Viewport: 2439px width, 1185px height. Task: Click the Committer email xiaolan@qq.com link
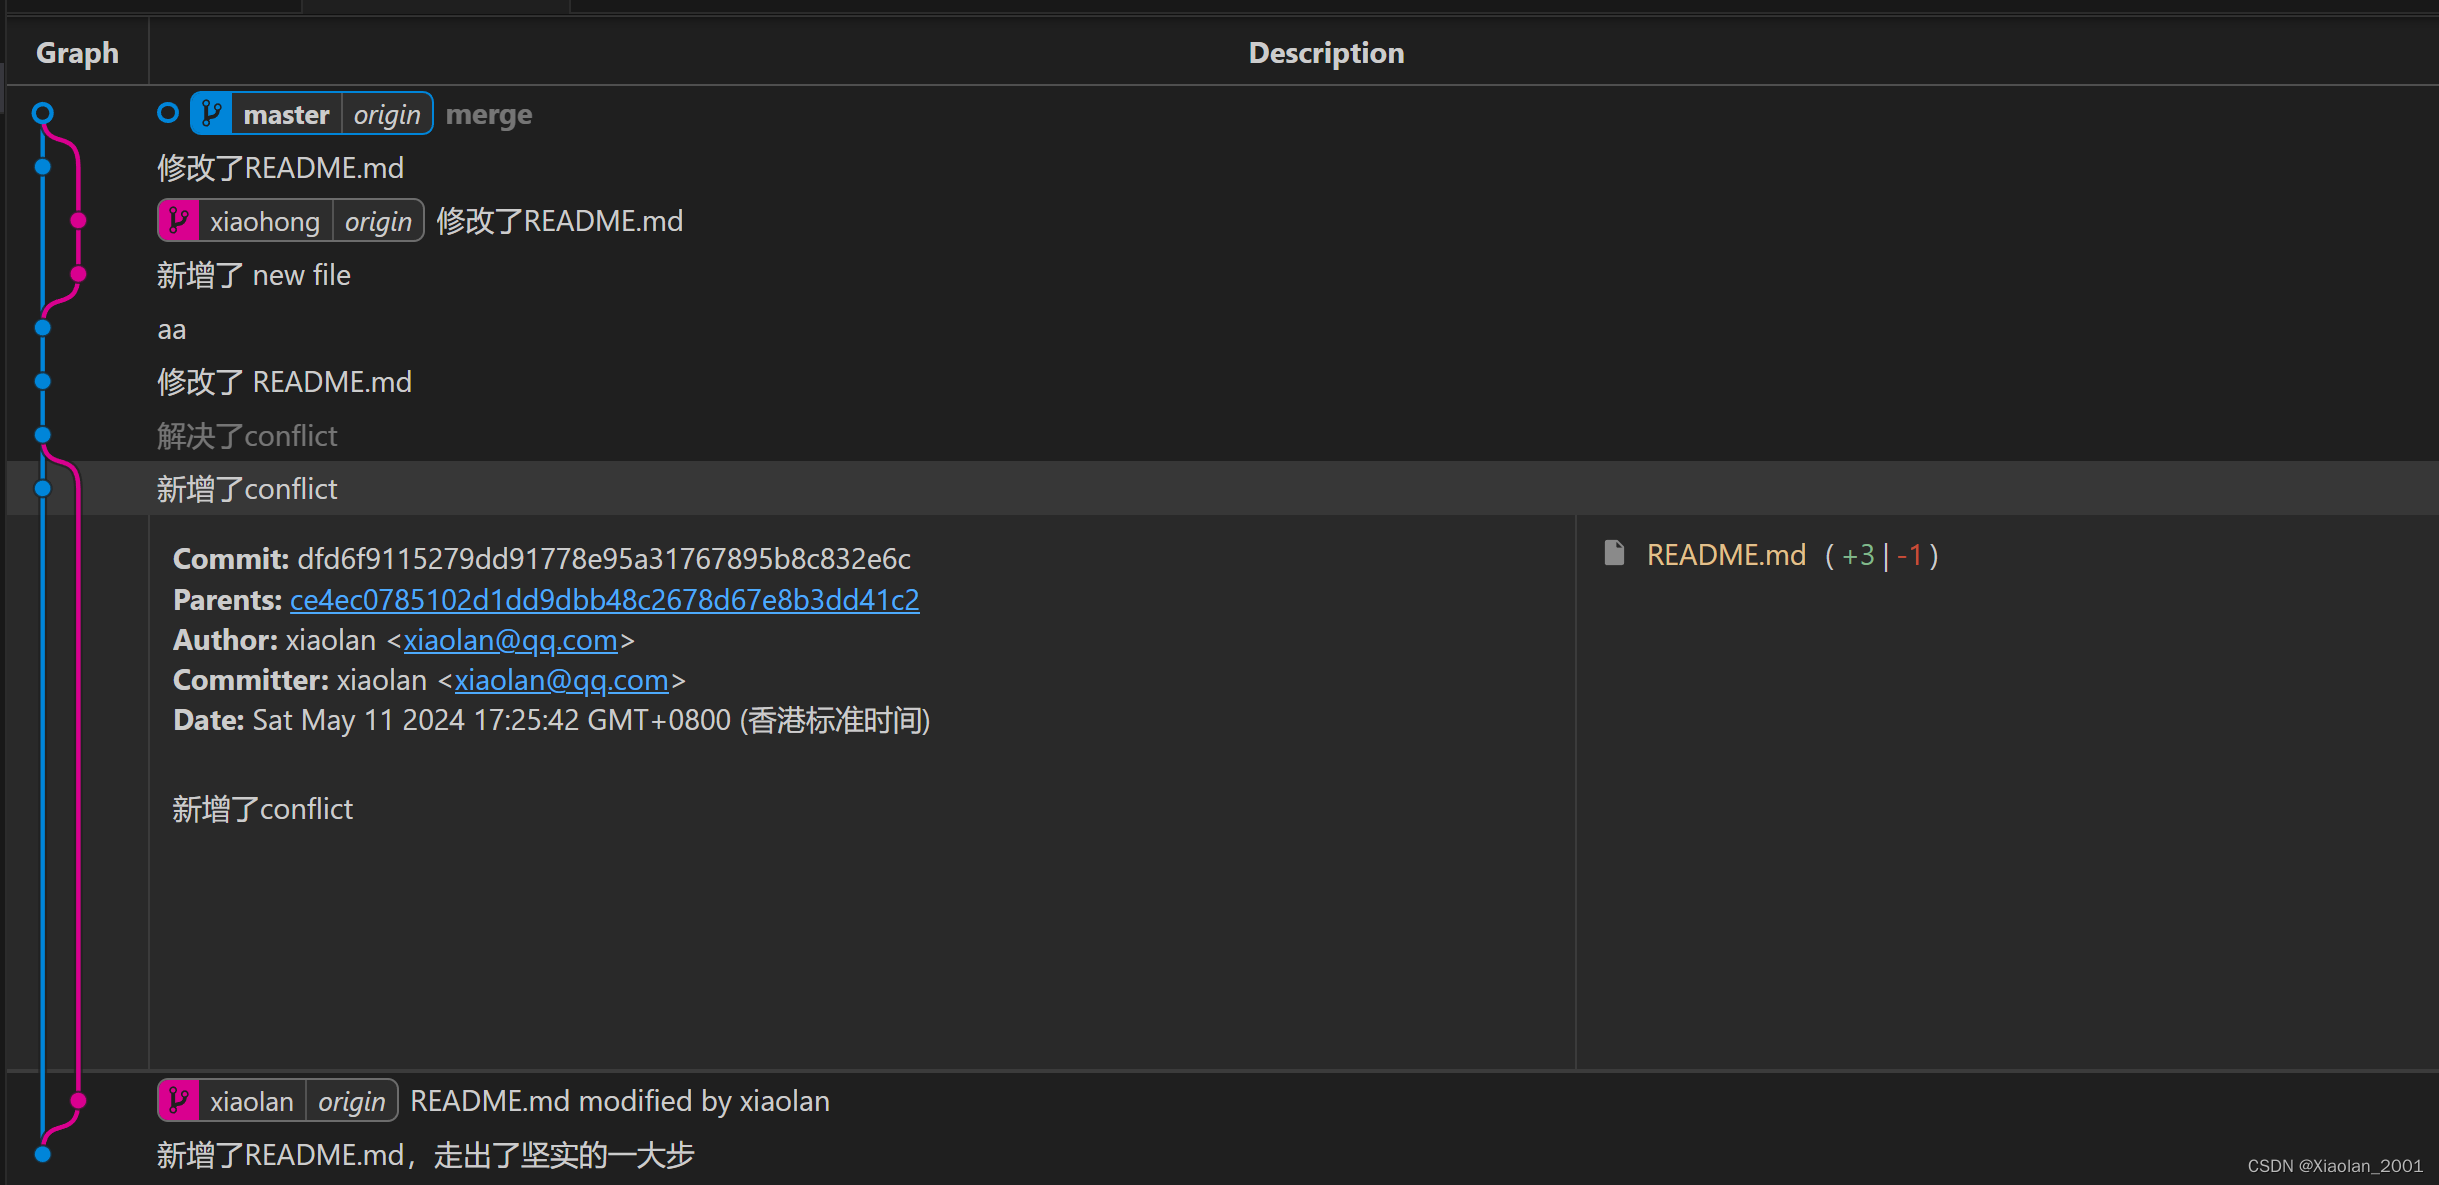(561, 680)
